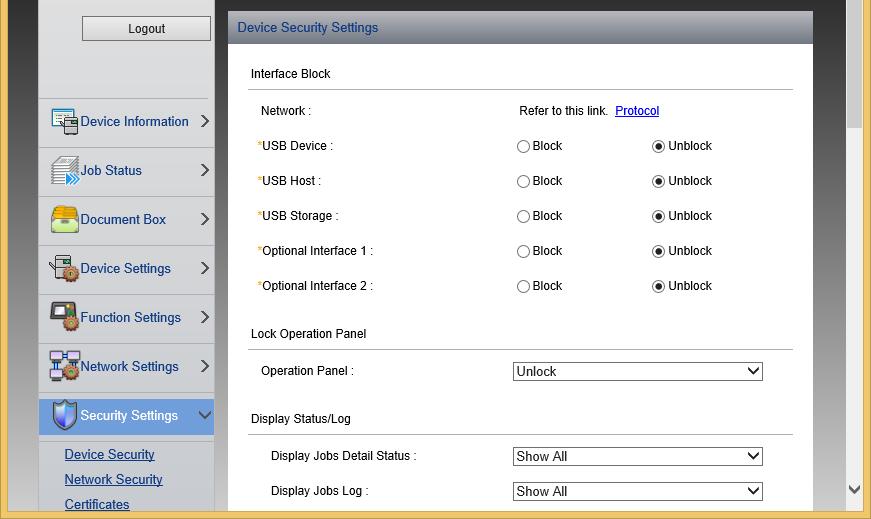Image resolution: width=871 pixels, height=519 pixels.
Task: Click the Lock Operation Panel heading
Action: pos(308,334)
